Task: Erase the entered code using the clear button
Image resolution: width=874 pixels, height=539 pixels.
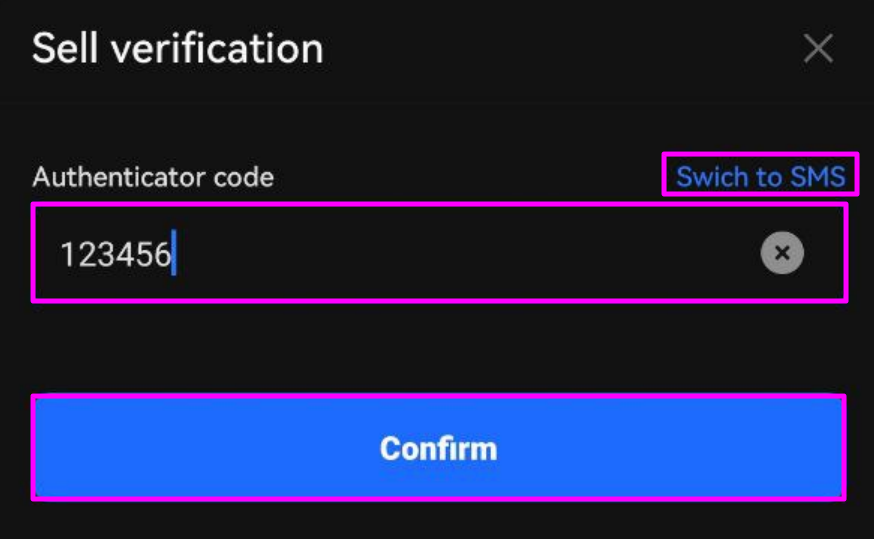Action: 782,252
